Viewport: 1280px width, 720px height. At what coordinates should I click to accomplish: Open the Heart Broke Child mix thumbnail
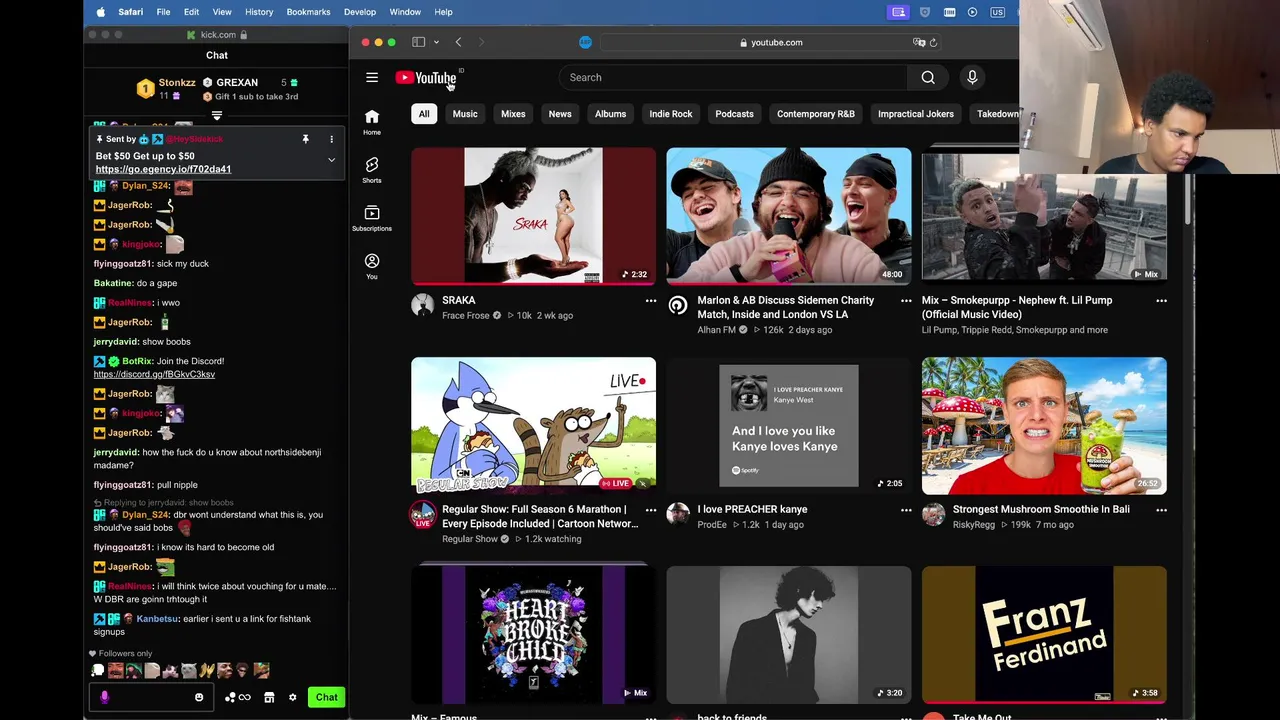[534, 634]
